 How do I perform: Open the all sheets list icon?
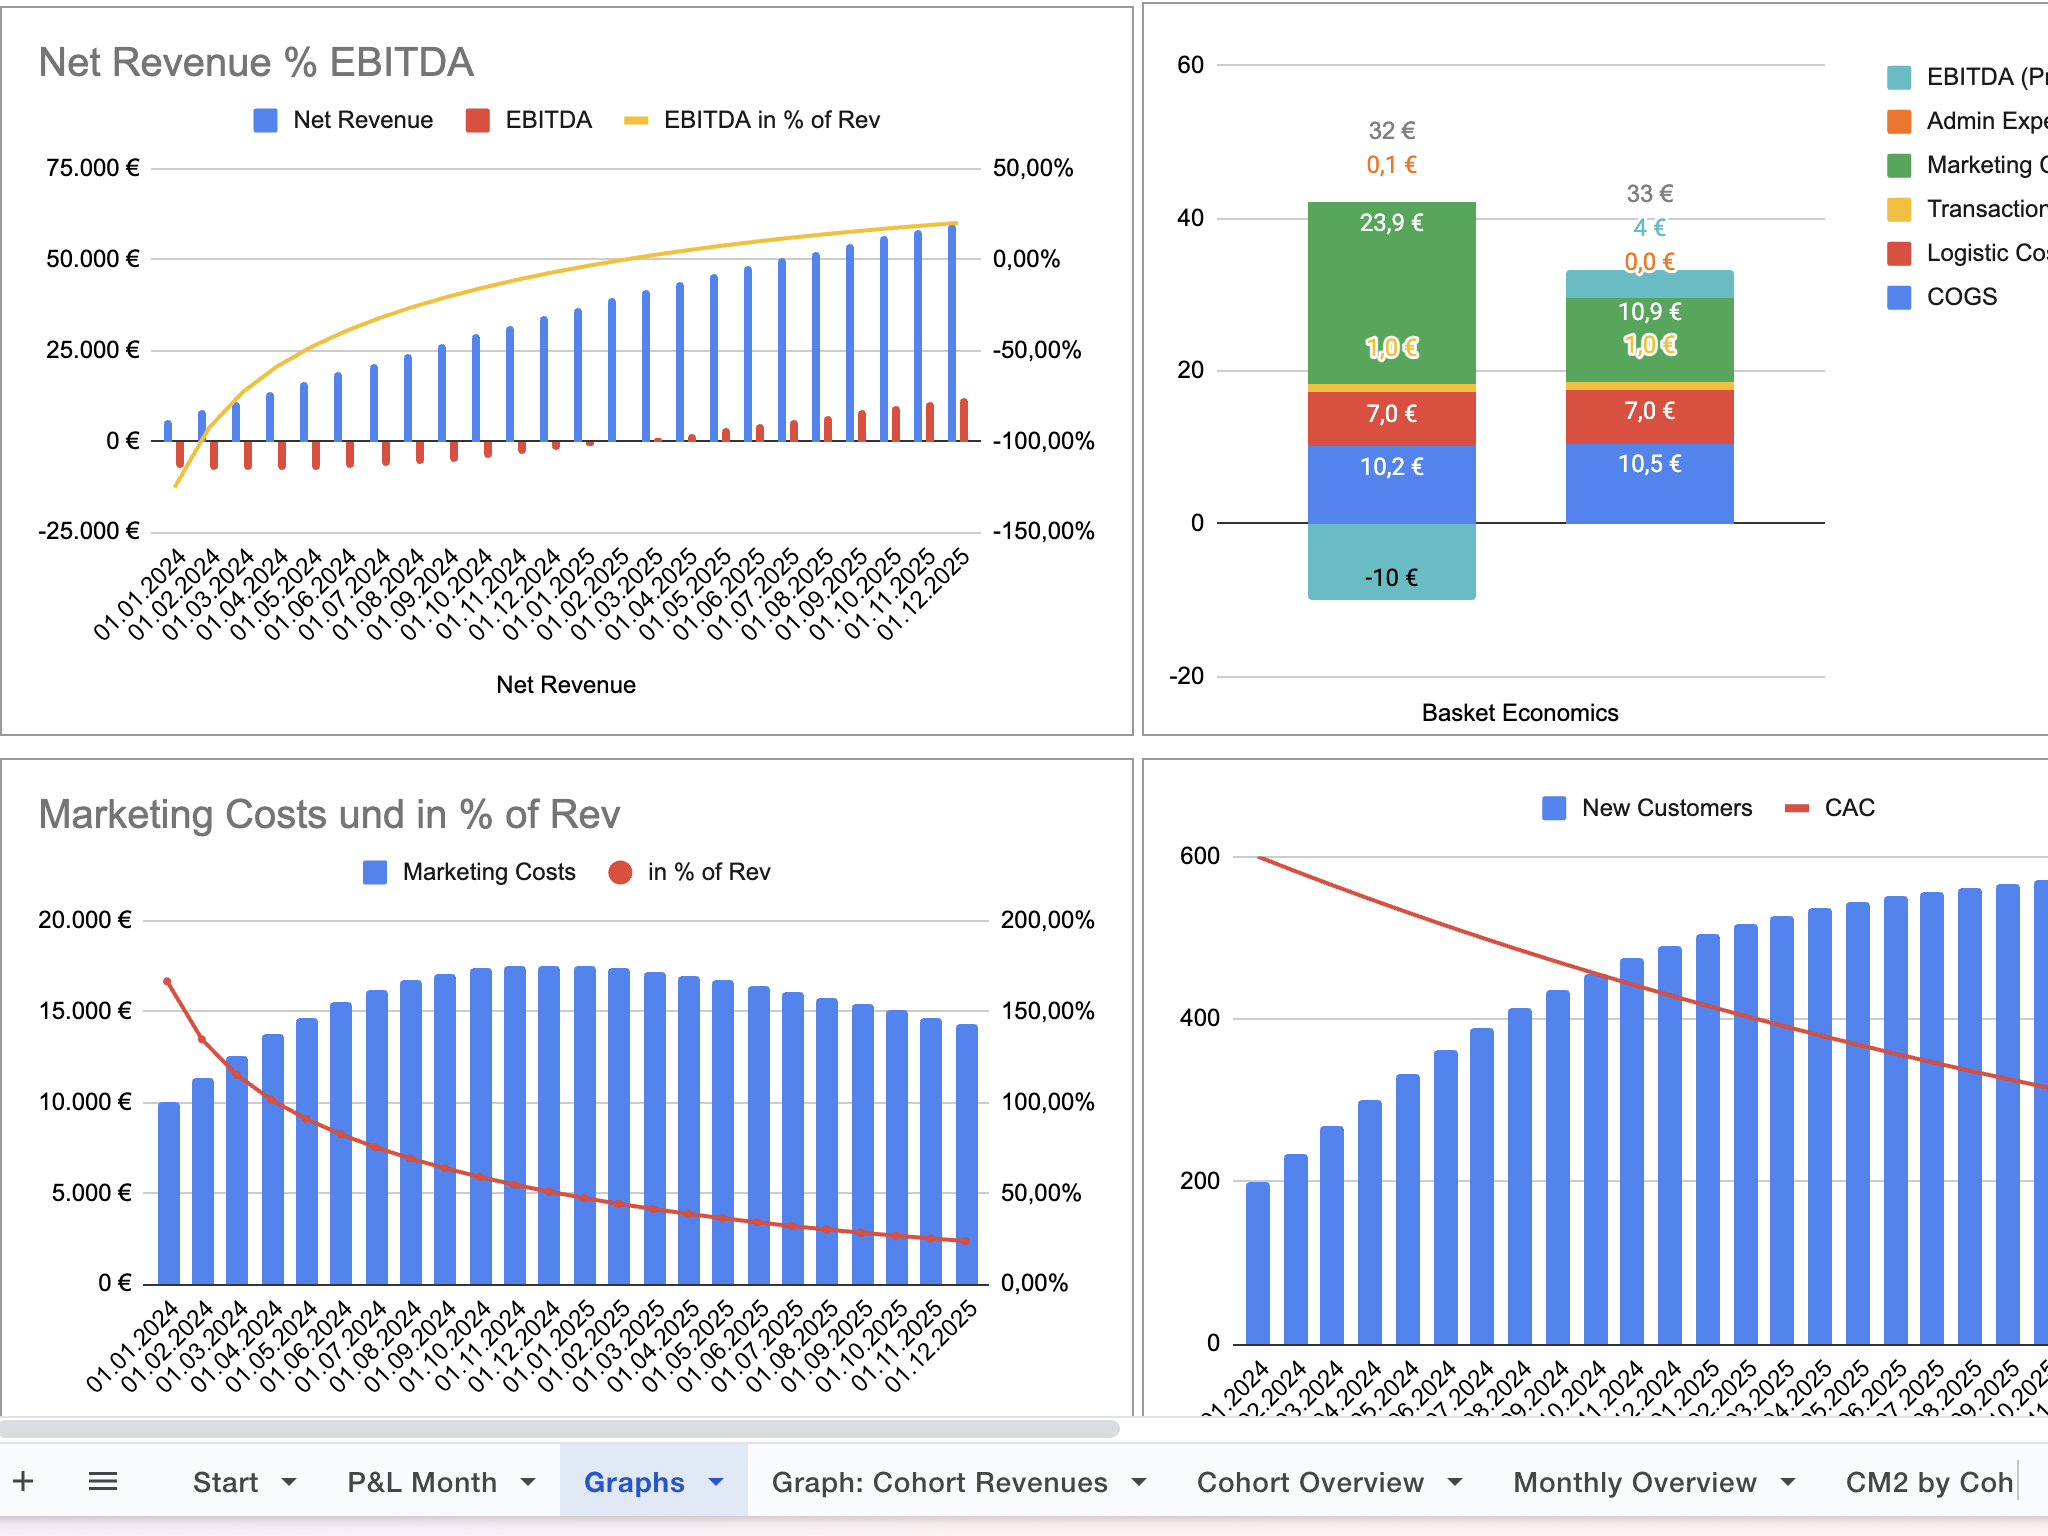[x=103, y=1481]
